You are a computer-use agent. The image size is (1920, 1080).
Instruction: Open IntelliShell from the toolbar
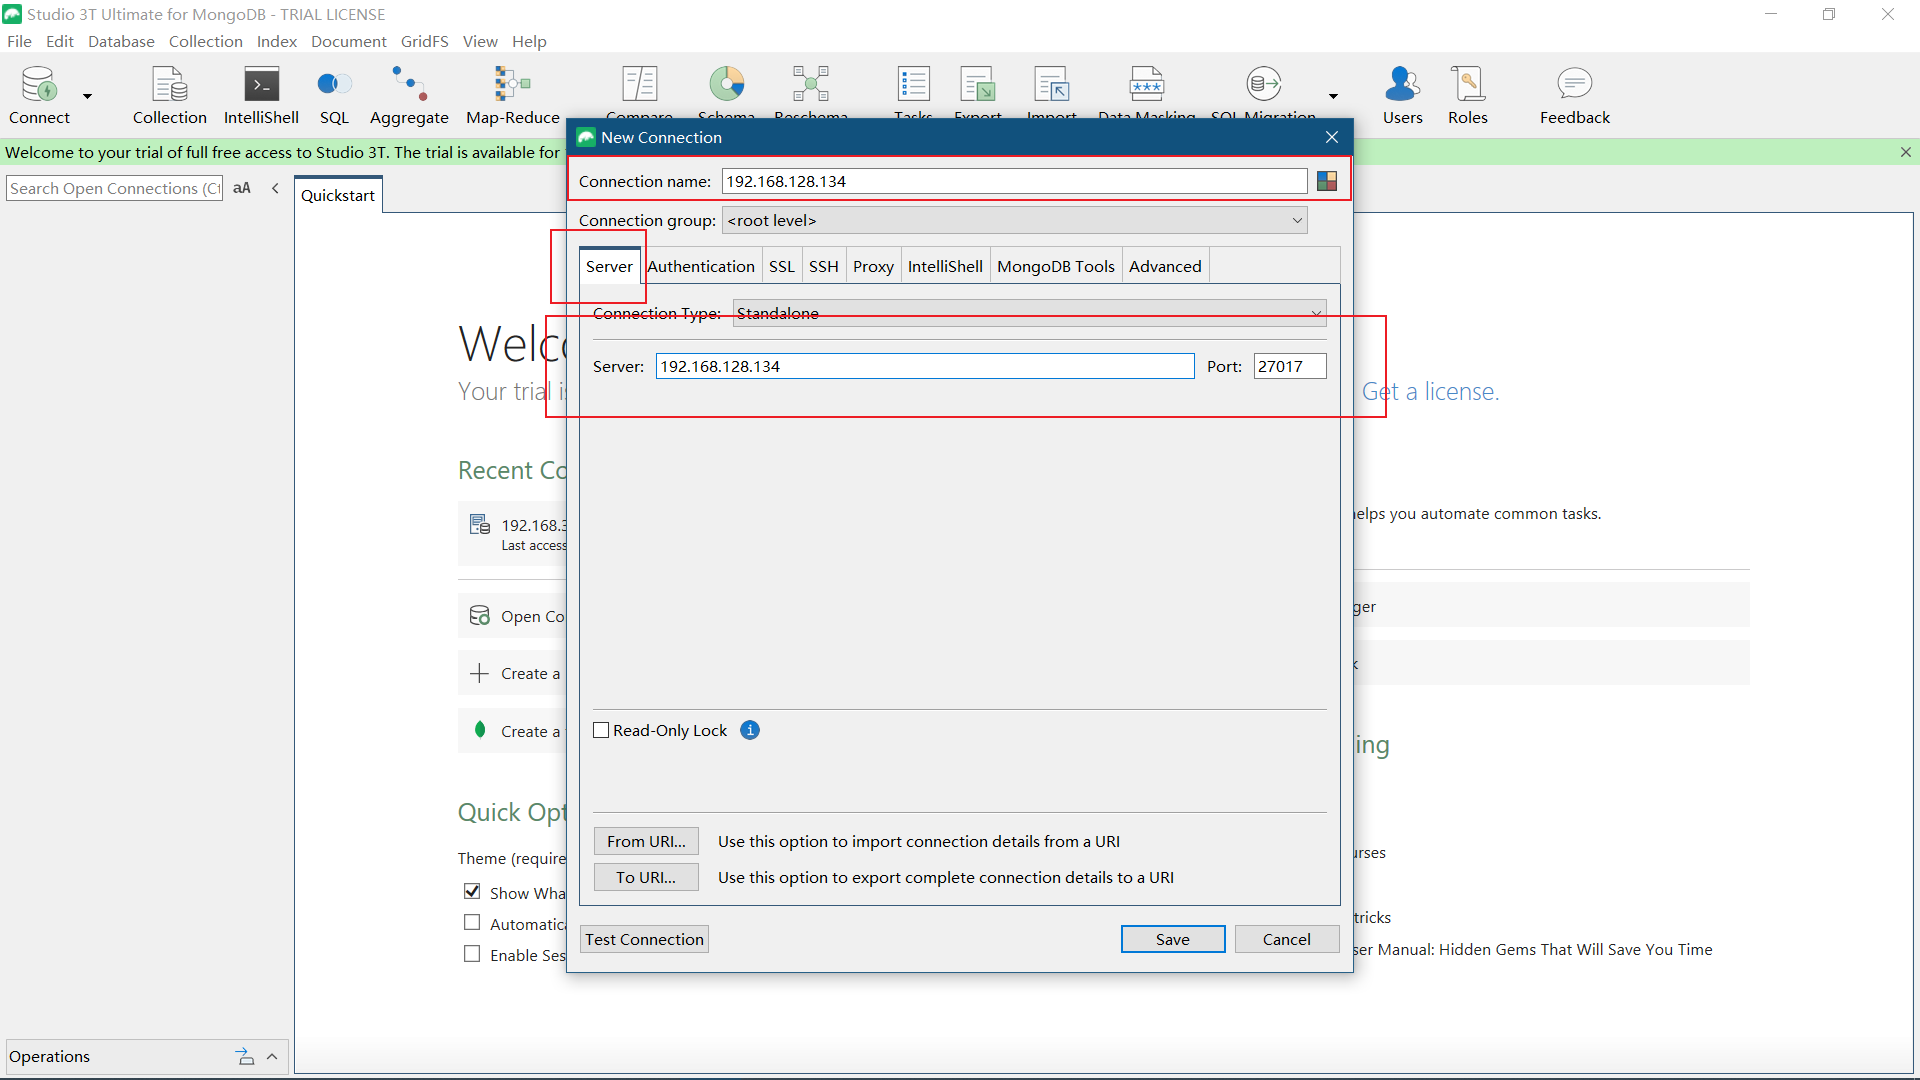(x=261, y=95)
